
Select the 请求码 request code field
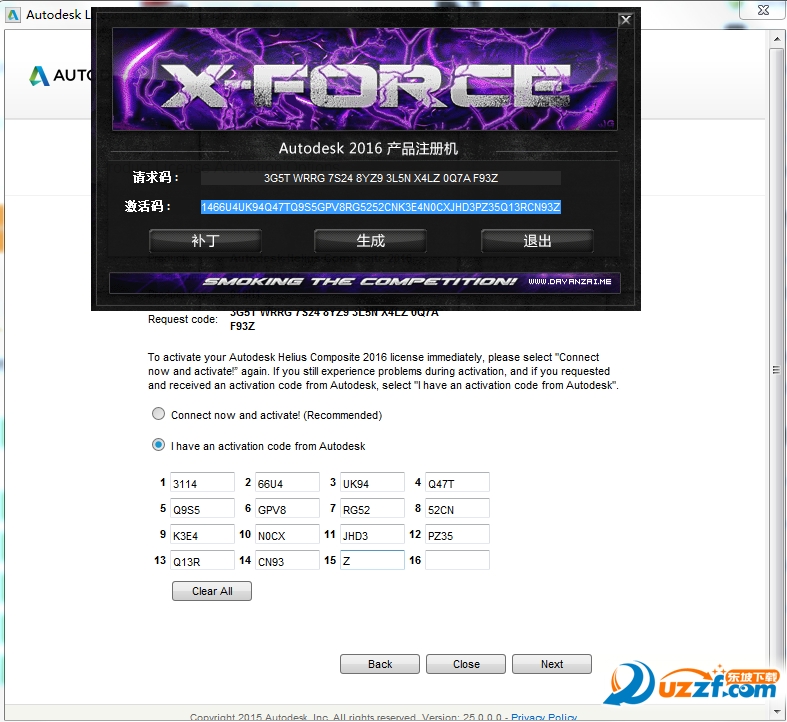tap(380, 178)
